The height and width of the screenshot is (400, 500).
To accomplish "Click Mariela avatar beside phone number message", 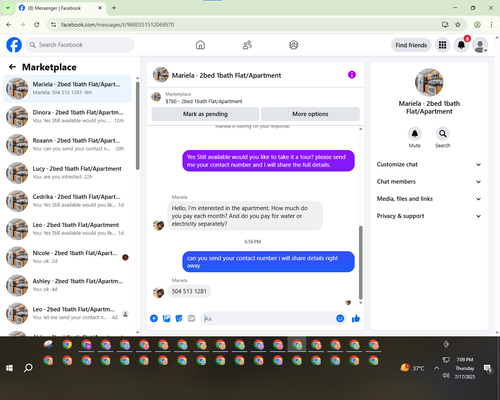I will click(x=158, y=293).
